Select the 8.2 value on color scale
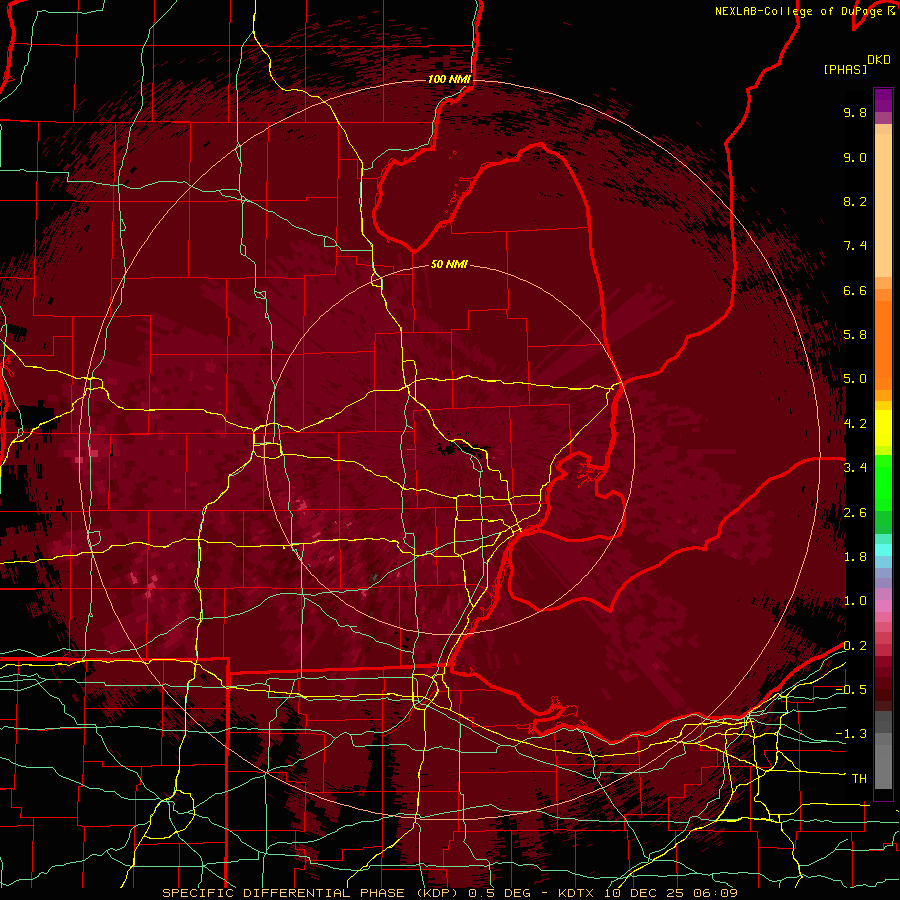 coord(855,201)
